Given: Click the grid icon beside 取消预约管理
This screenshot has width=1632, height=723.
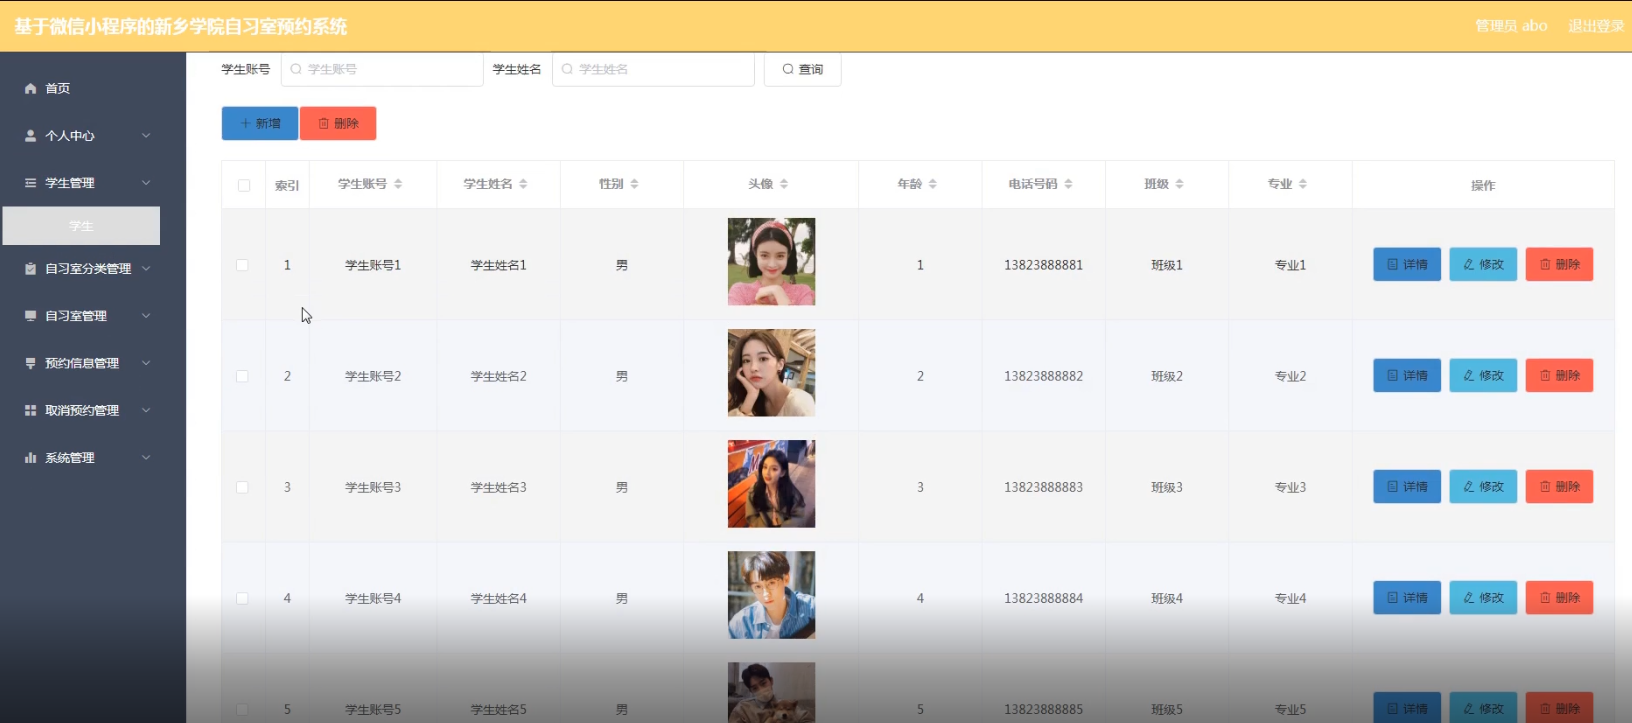Looking at the screenshot, I should [31, 410].
